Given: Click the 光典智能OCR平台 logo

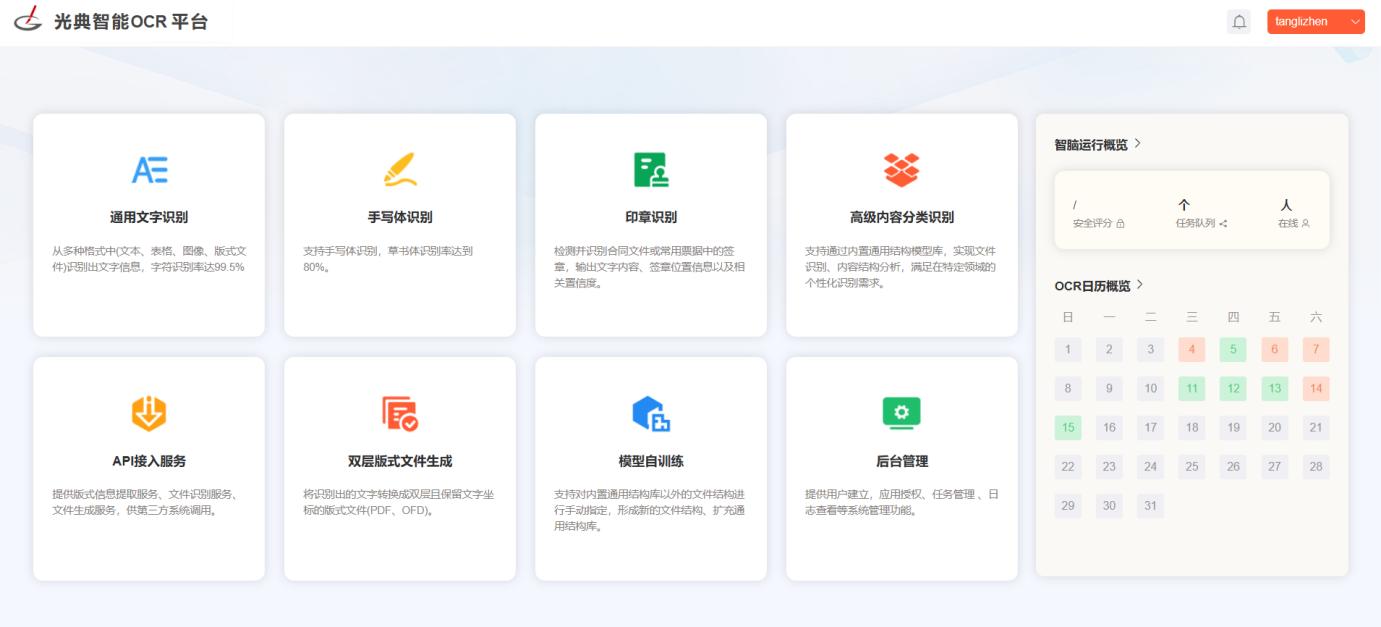Looking at the screenshot, I should click(x=110, y=21).
